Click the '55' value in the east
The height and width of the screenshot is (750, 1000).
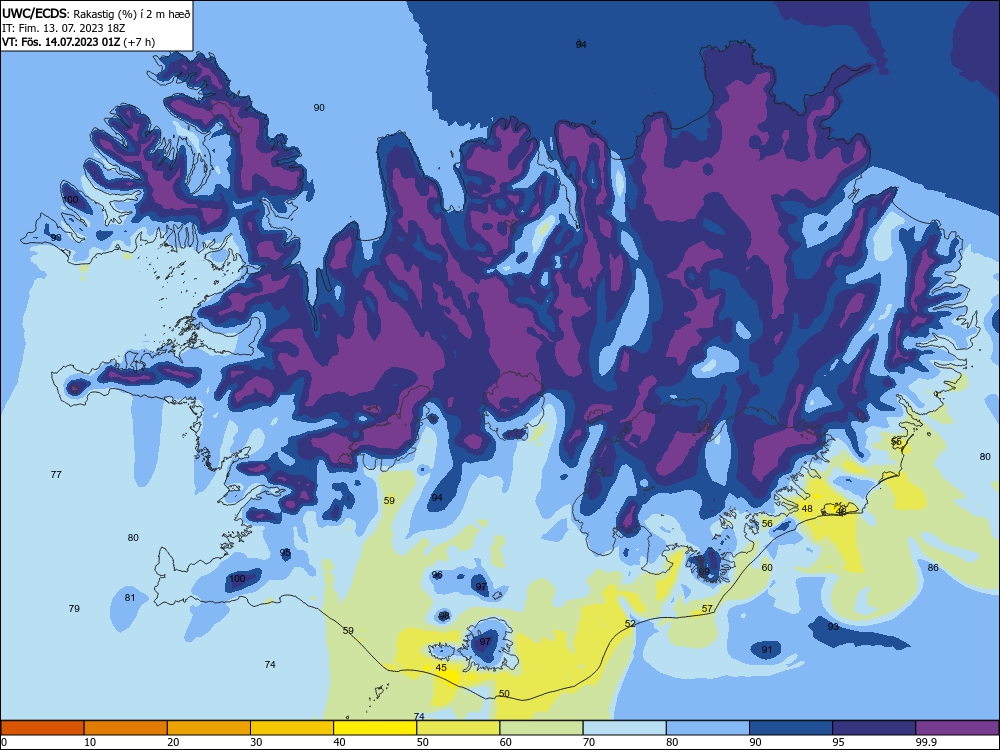coord(896,441)
